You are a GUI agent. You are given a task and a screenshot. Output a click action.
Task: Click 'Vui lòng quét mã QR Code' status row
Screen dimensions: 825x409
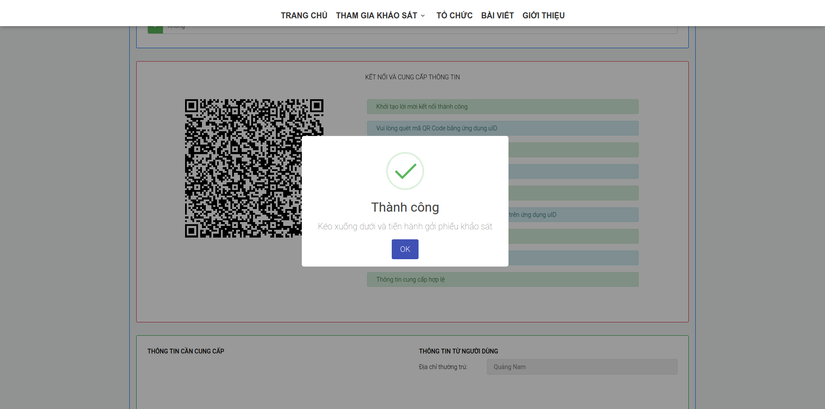502,128
